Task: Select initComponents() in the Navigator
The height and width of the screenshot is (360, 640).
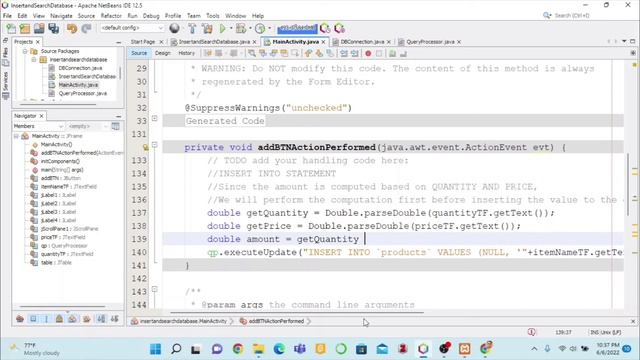Action: click(x=60, y=161)
